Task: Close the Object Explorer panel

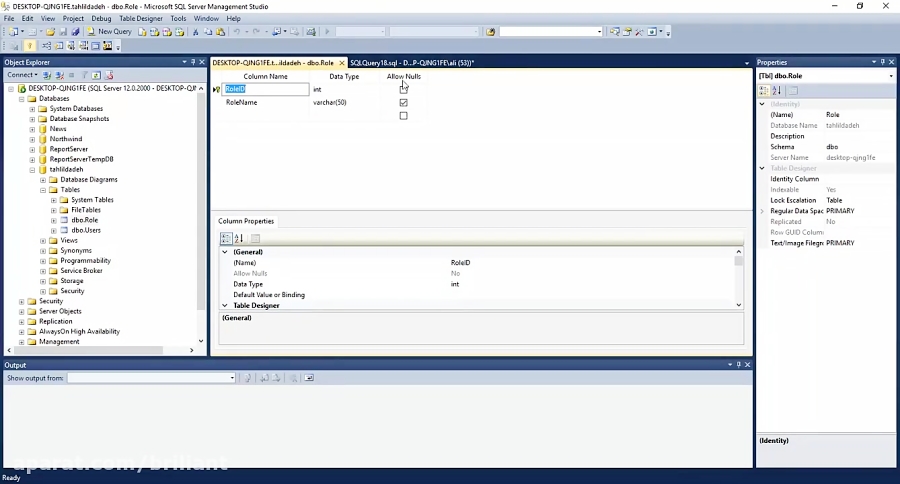Action: (x=202, y=62)
